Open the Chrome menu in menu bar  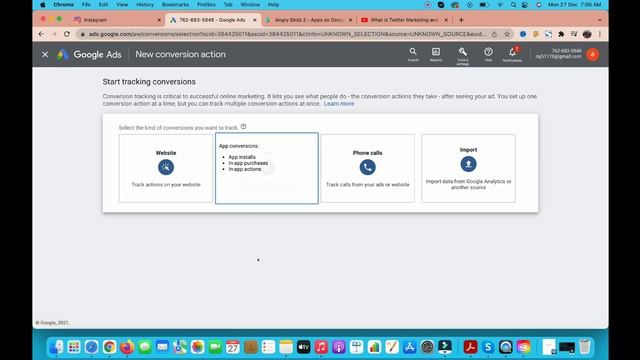tap(64, 4)
